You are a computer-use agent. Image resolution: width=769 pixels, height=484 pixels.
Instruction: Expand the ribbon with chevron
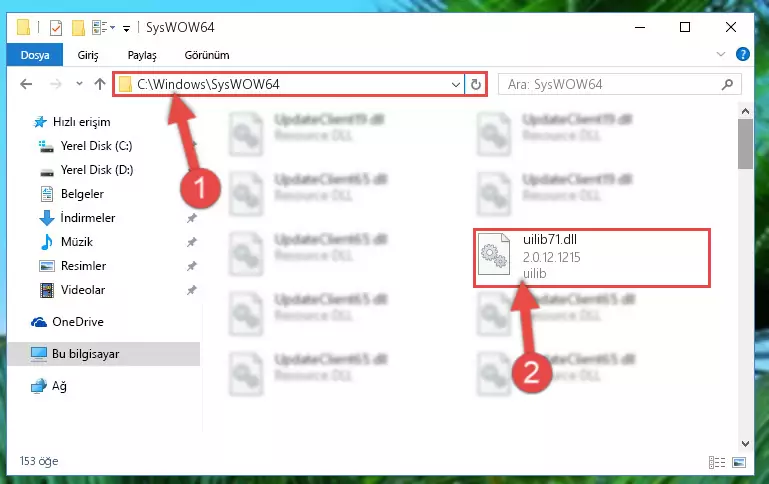[720, 54]
